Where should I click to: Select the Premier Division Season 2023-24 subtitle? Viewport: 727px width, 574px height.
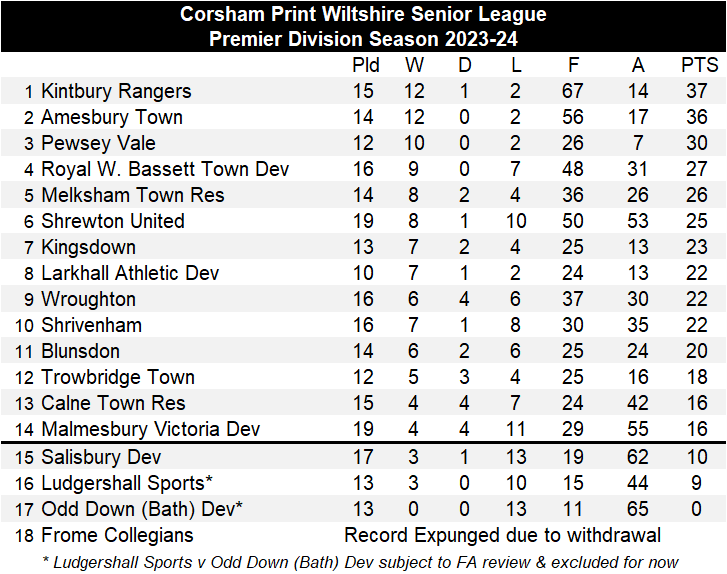point(363,39)
